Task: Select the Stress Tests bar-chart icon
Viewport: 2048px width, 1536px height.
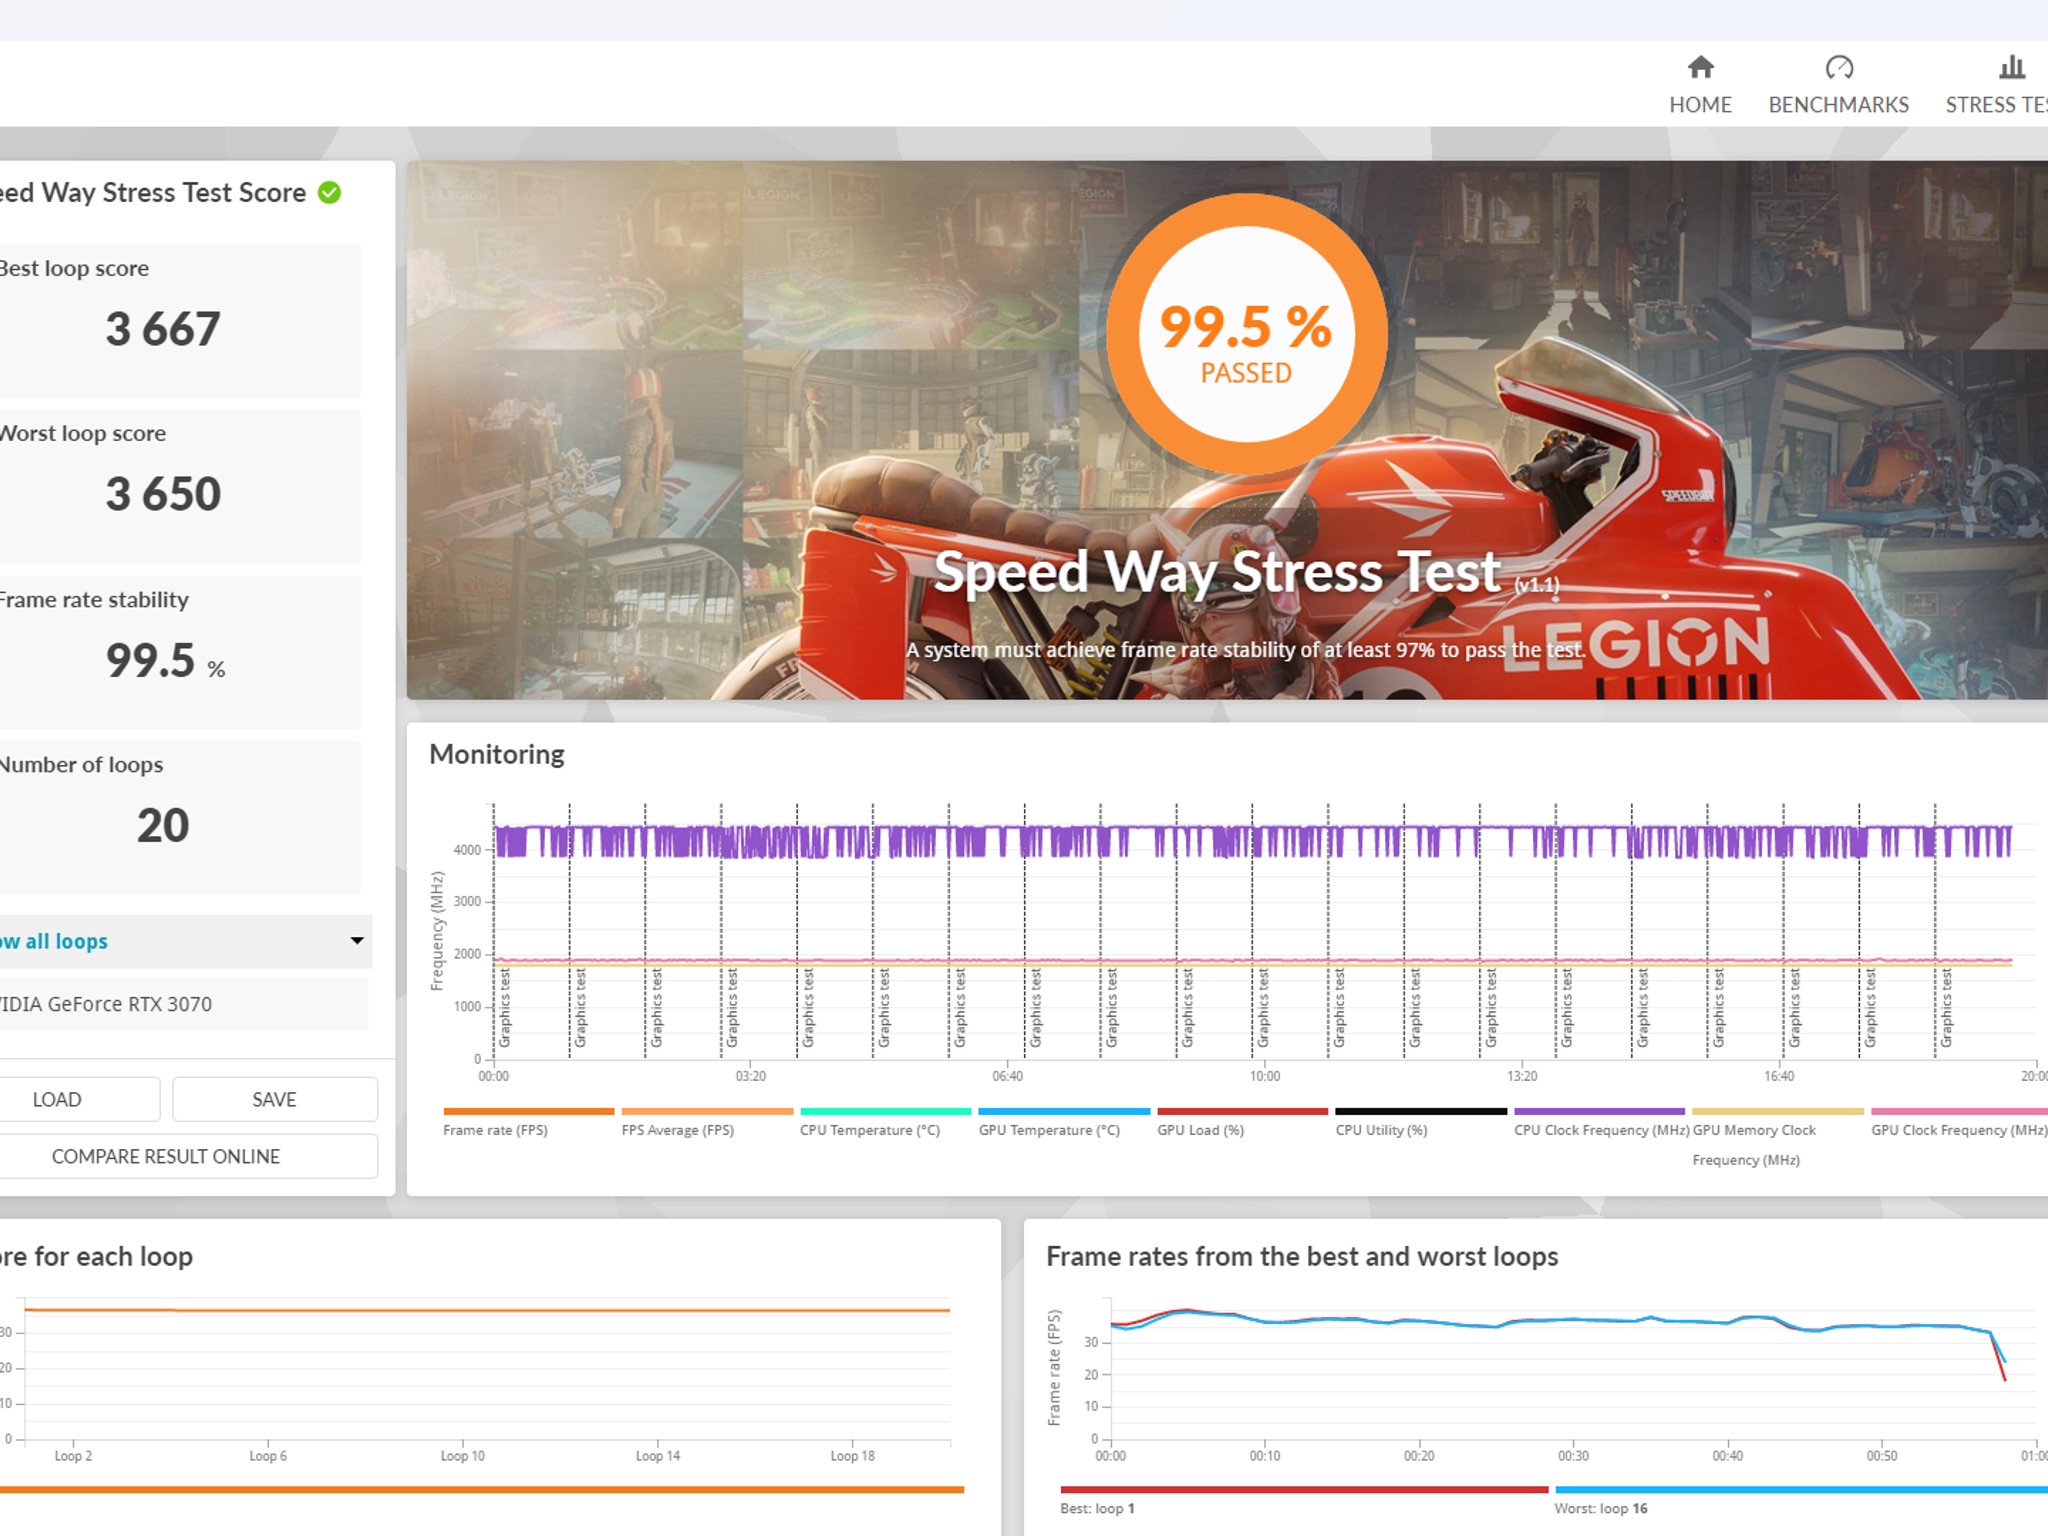Action: pos(2011,67)
